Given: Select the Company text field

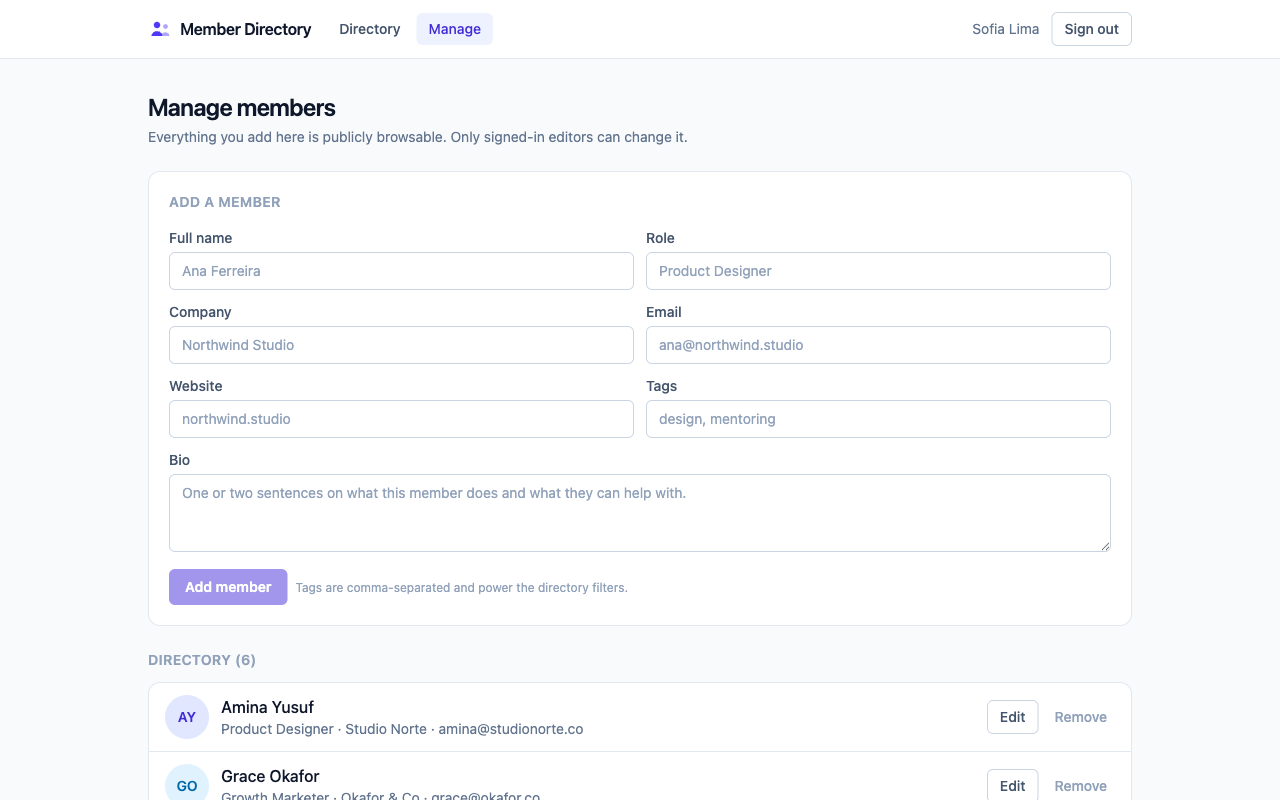Looking at the screenshot, I should point(401,345).
